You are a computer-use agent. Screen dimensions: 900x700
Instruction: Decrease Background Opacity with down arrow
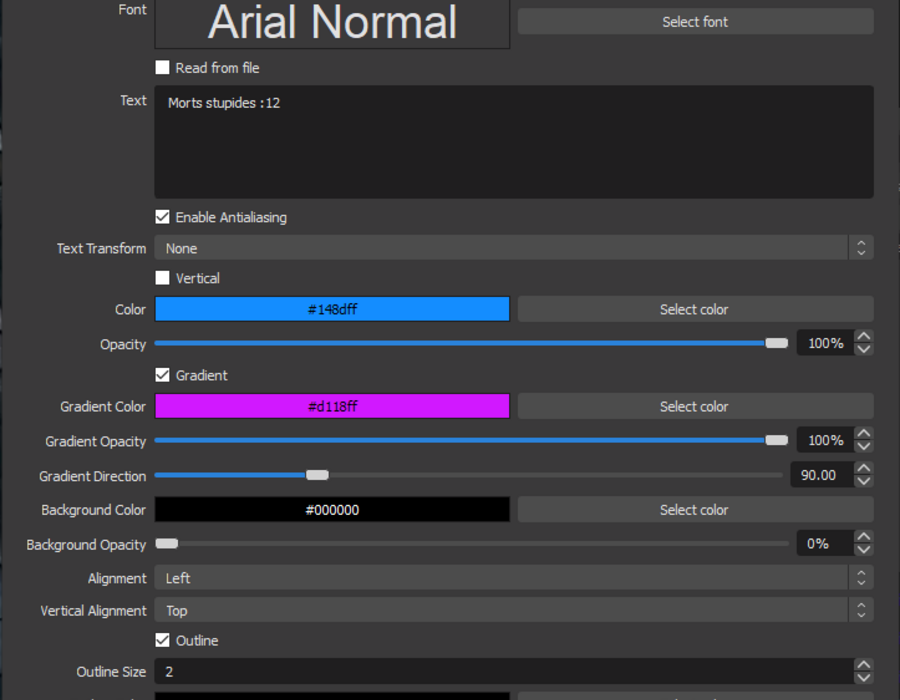[x=864, y=550]
